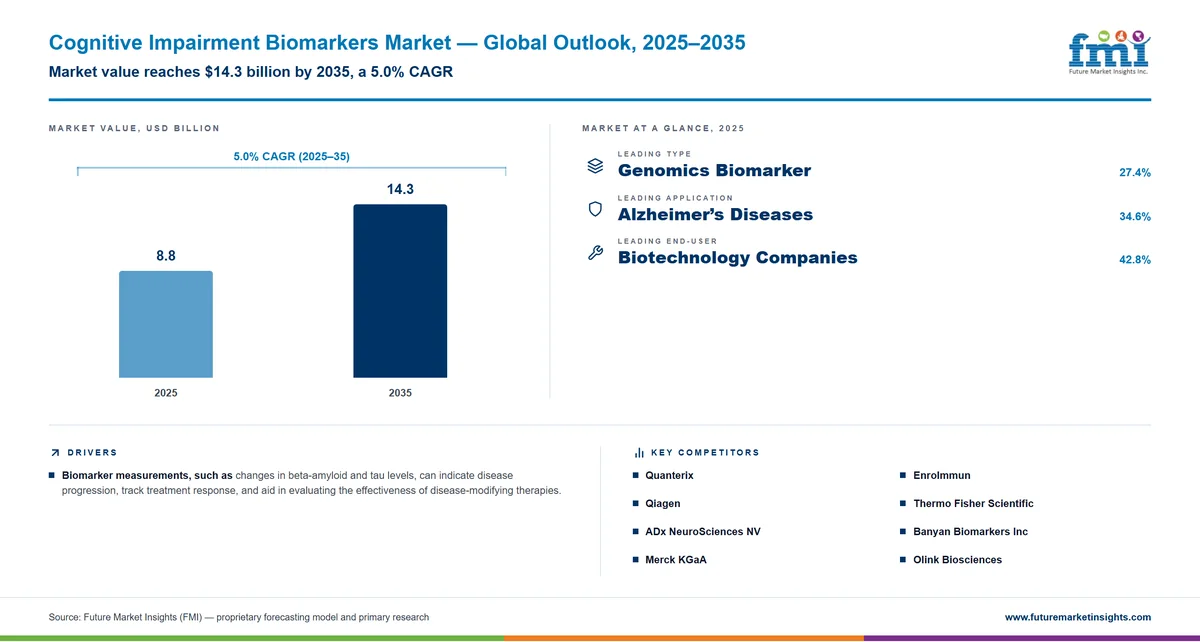Select the dark blue 2035 bar
This screenshot has height=642, width=1200.
click(400, 291)
